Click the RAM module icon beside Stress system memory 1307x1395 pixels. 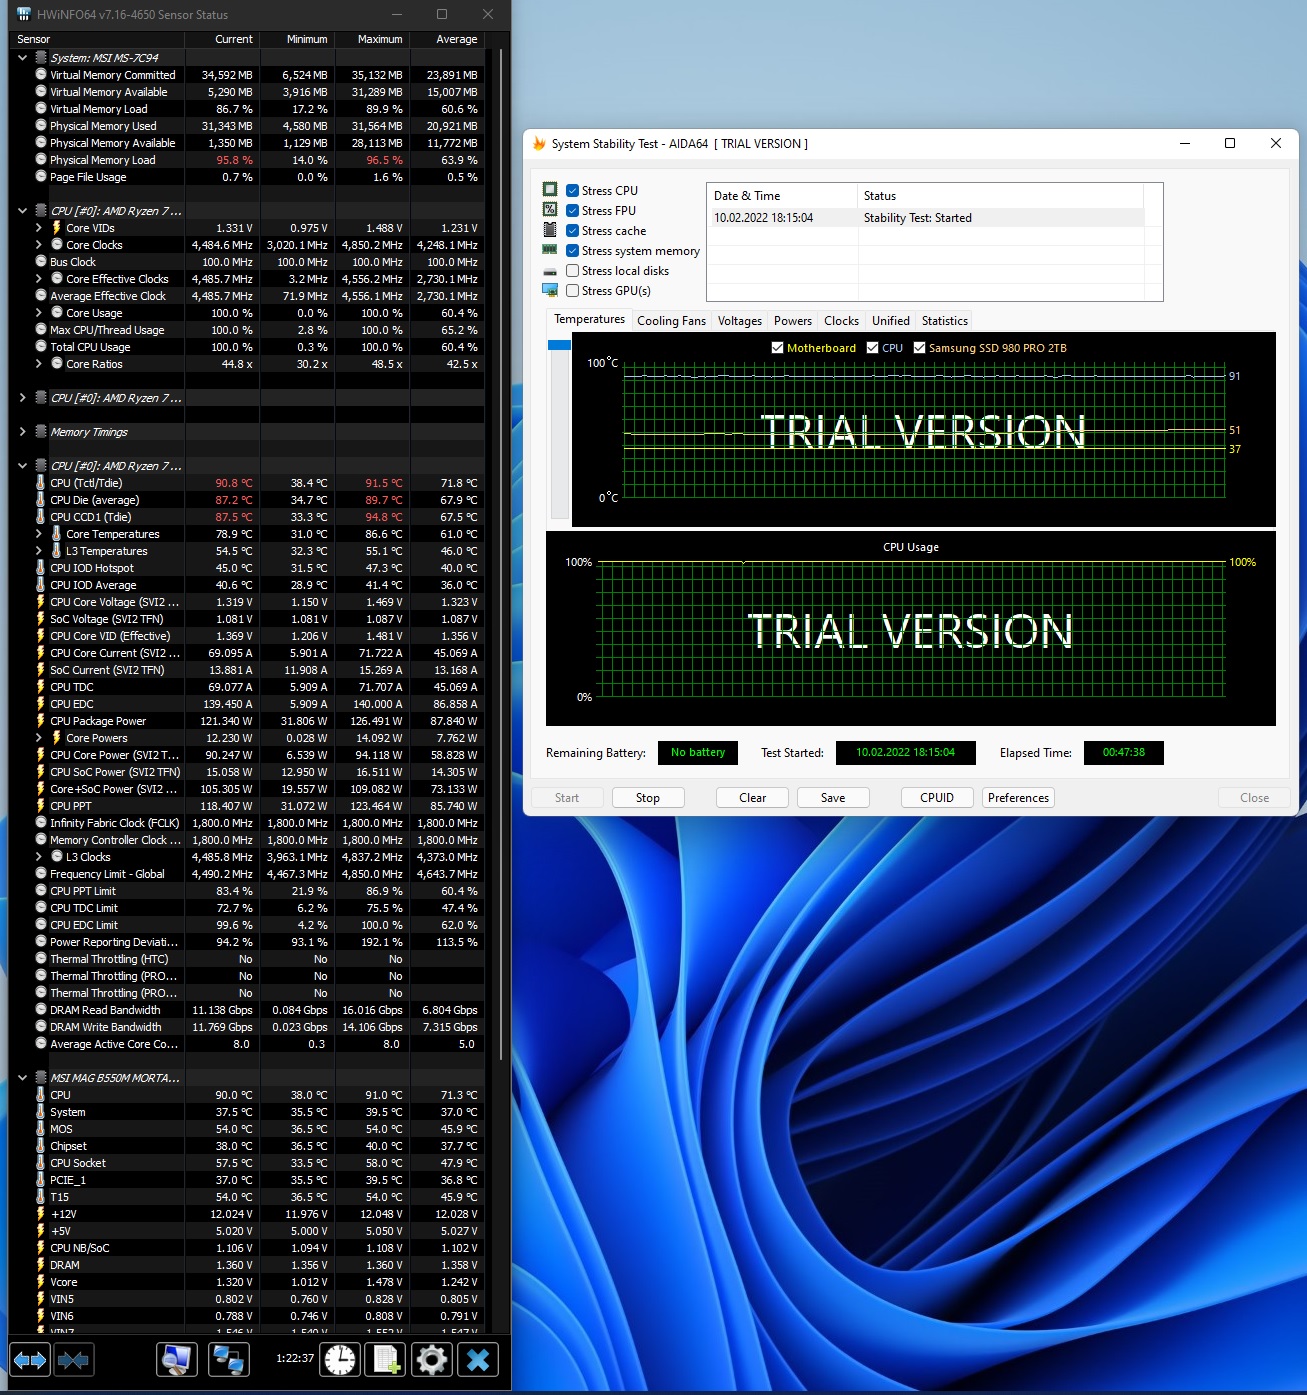click(x=550, y=250)
